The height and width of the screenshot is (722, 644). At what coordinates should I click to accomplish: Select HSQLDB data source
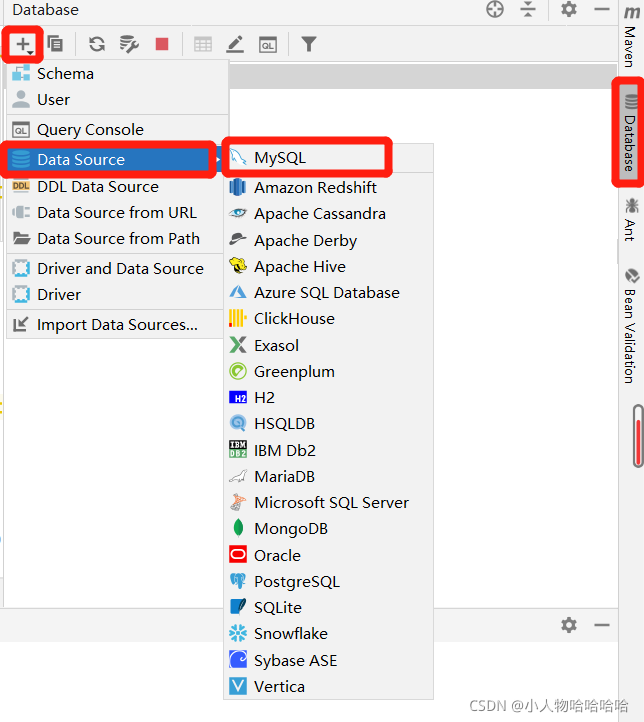tap(329, 424)
